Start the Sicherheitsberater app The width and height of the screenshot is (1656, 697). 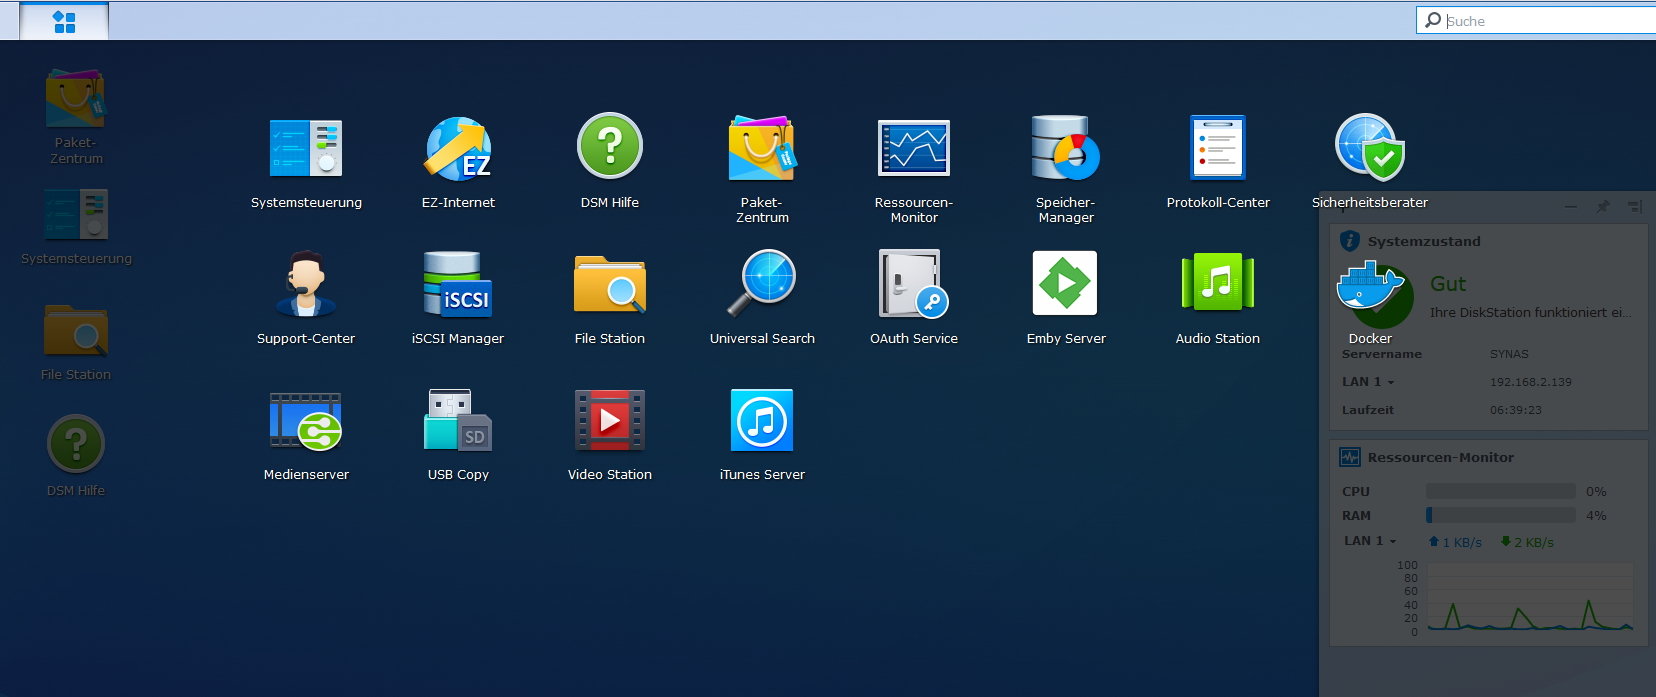(1370, 148)
